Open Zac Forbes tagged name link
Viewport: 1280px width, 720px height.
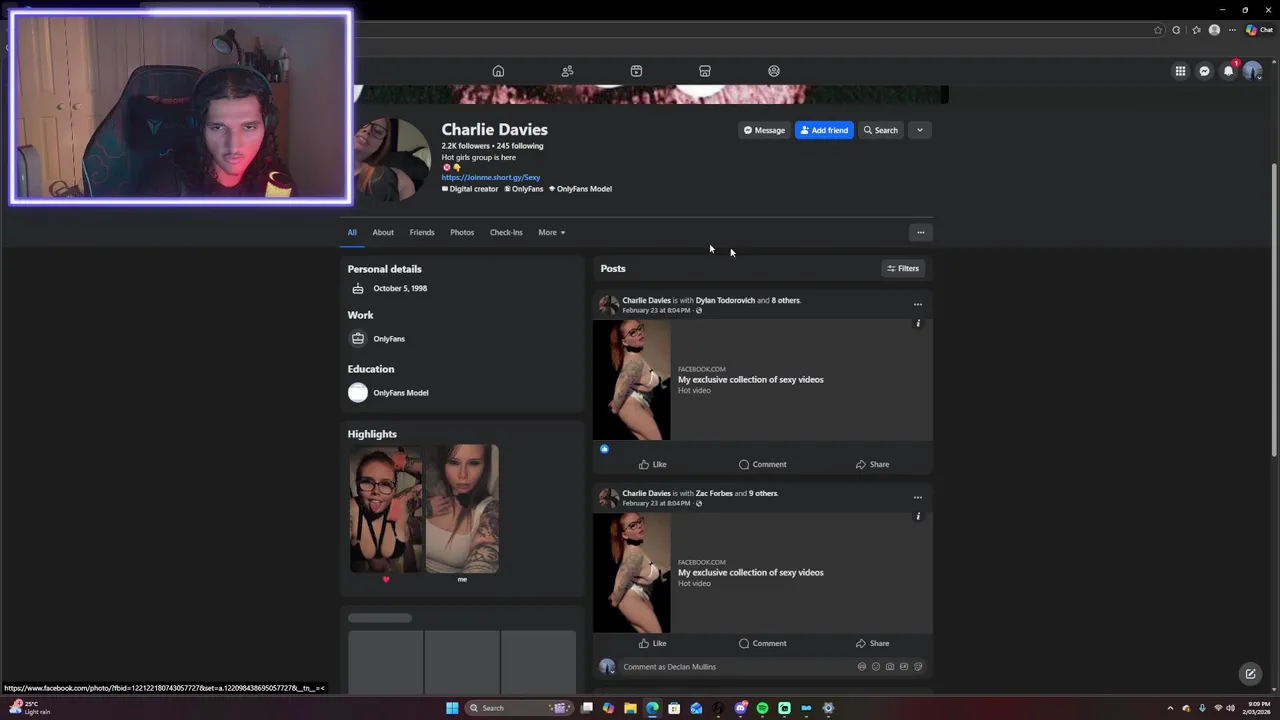coord(714,493)
